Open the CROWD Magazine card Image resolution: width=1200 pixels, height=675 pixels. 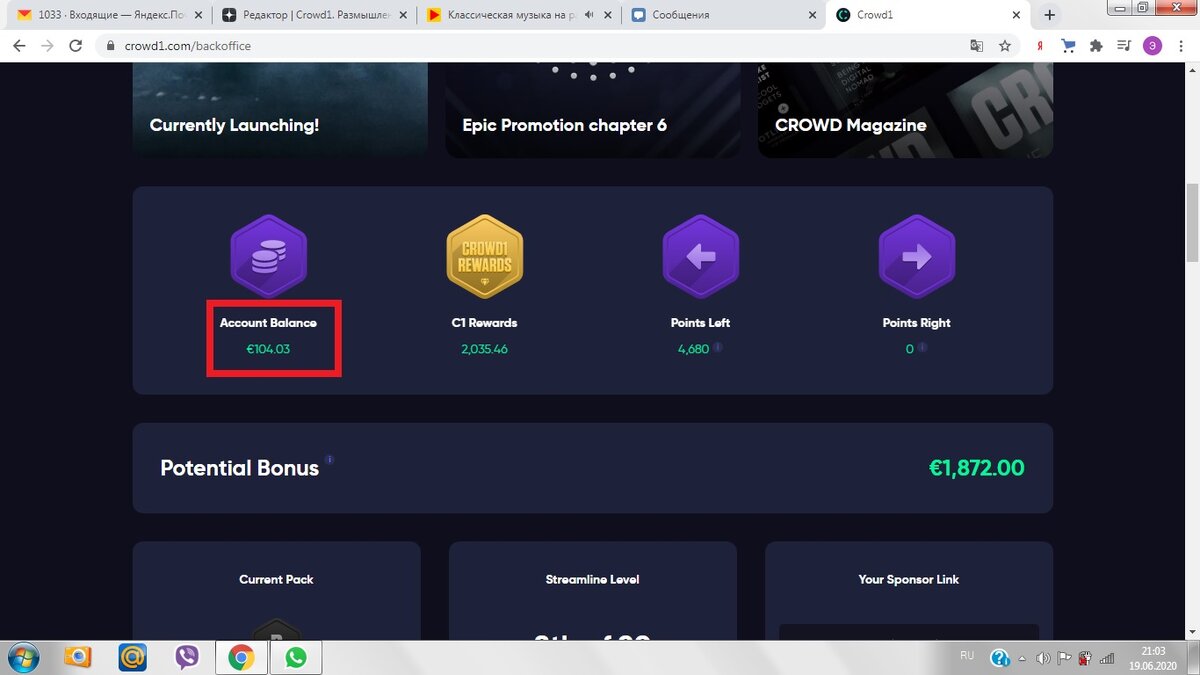coord(905,110)
